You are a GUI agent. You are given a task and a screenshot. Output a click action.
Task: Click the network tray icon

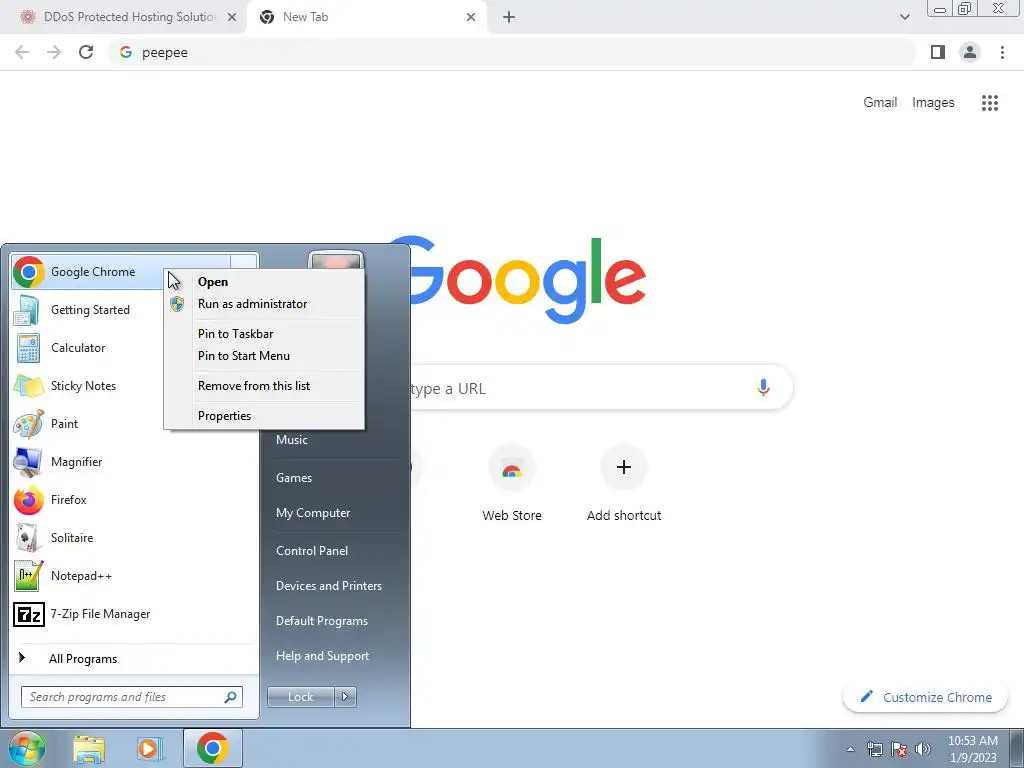pos(874,749)
